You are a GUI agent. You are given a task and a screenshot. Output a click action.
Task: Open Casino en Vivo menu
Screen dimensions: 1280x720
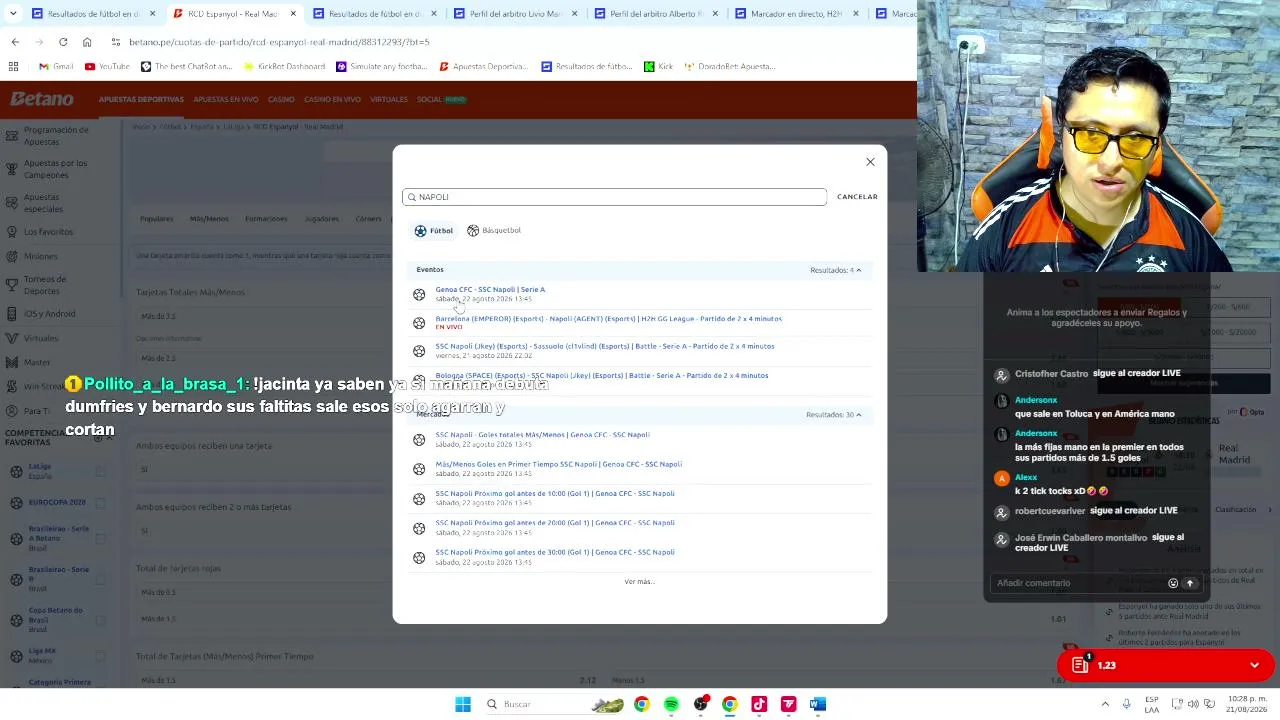[332, 100]
